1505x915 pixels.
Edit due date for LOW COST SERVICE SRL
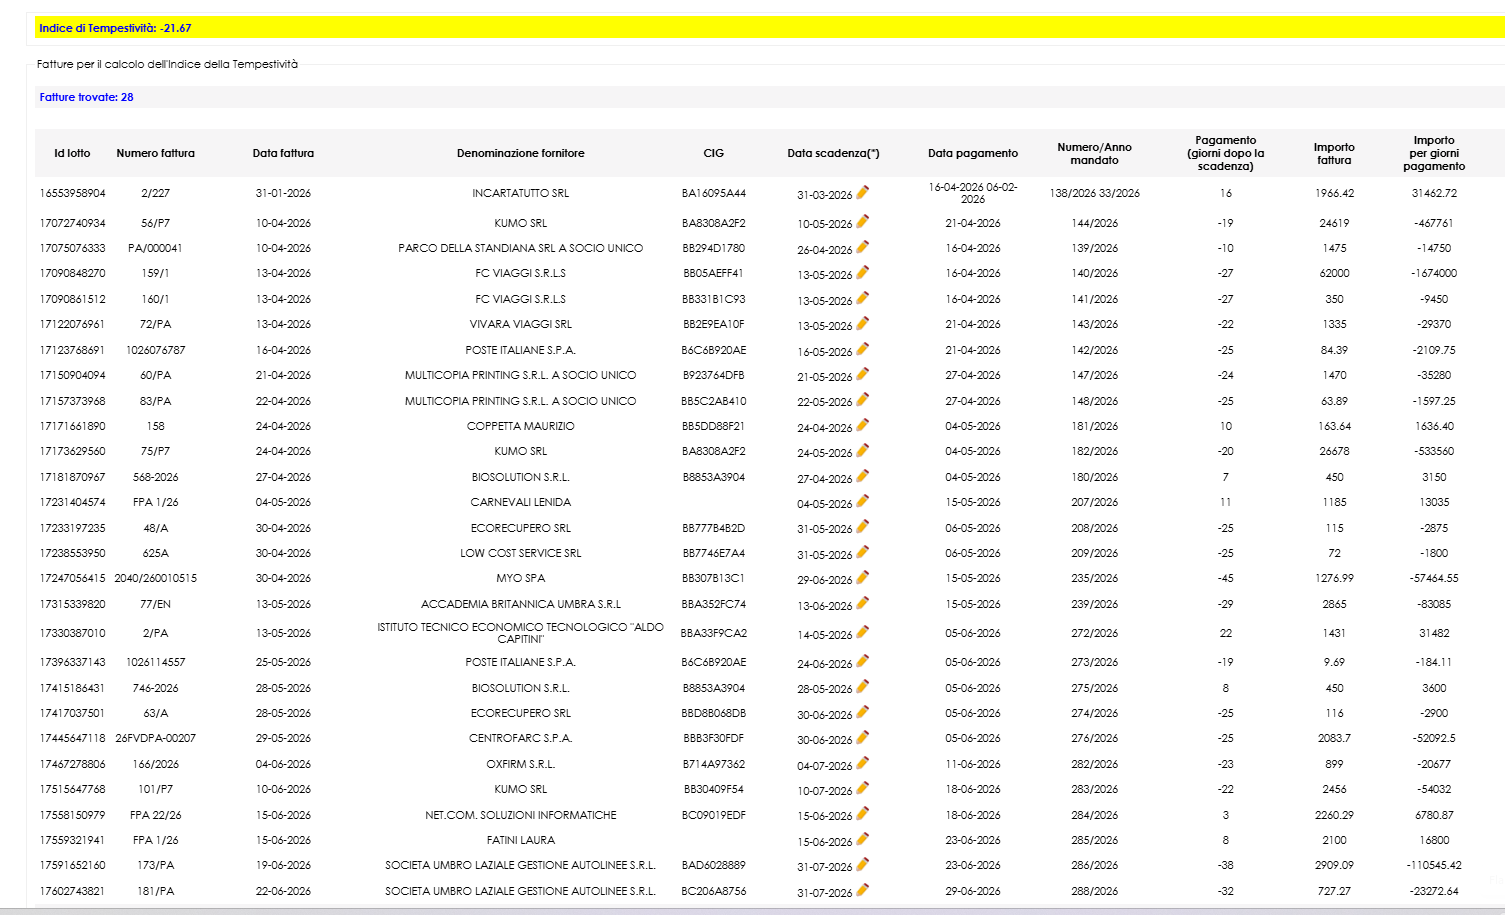[x=862, y=552]
